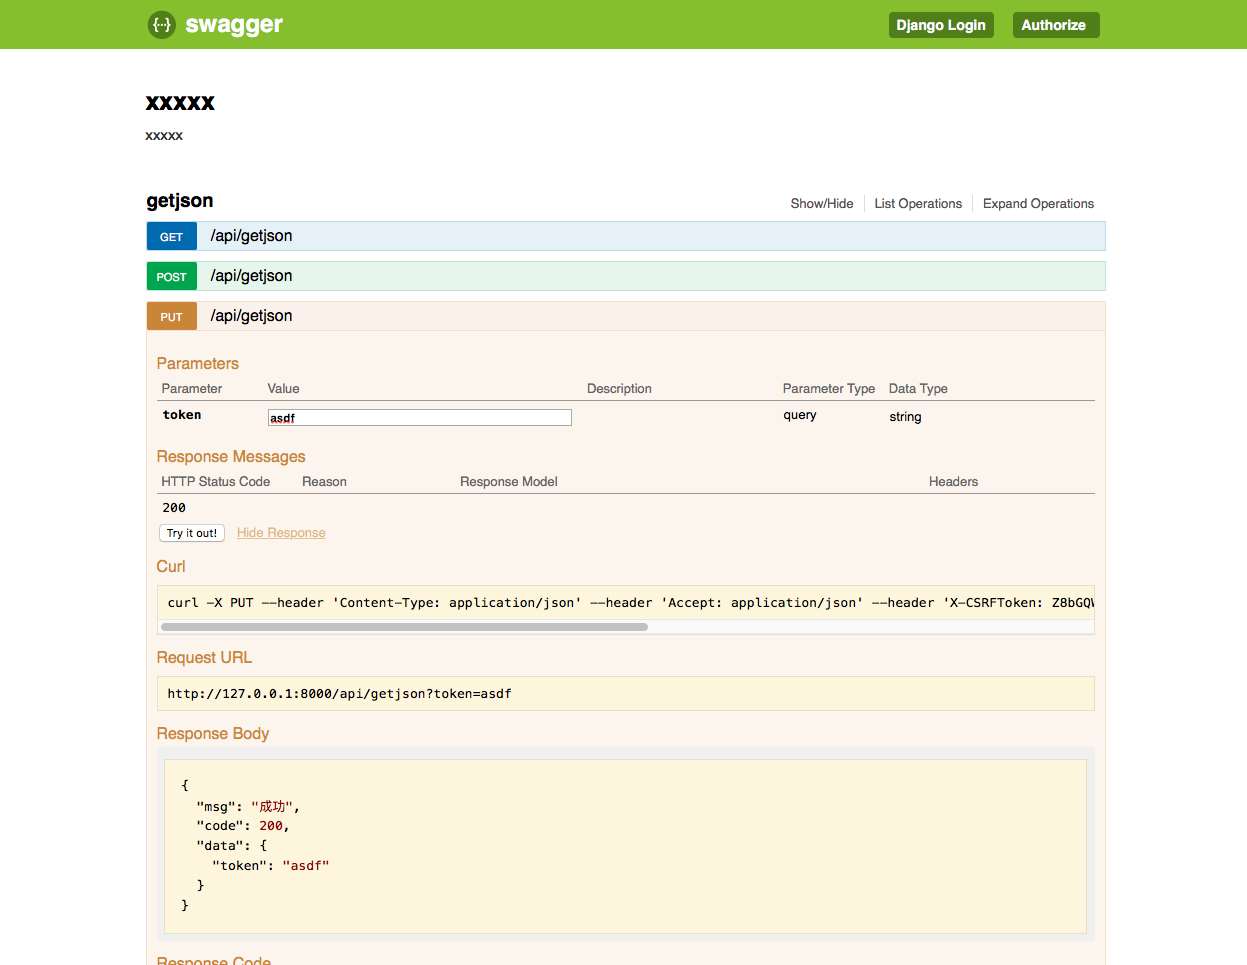Click the Authorize button
This screenshot has width=1247, height=965.
[1055, 25]
